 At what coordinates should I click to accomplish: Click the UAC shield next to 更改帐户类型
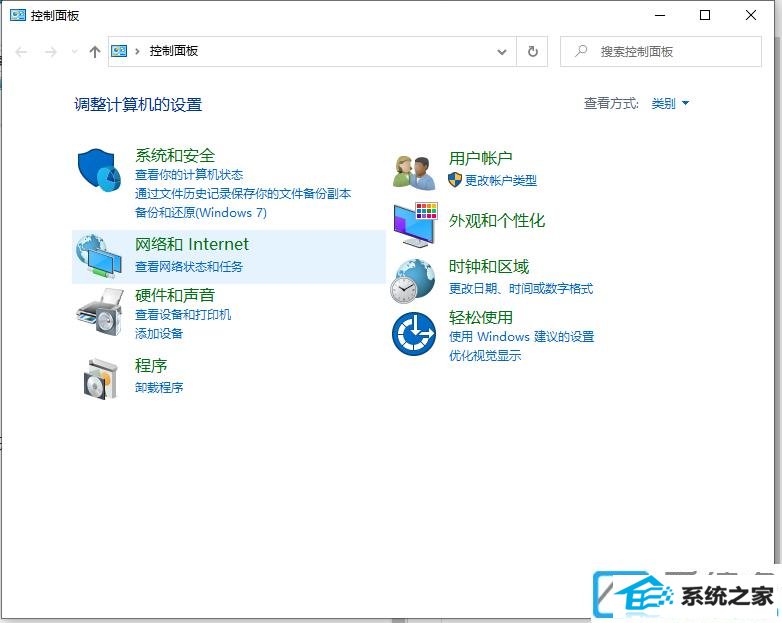pyautogui.click(x=454, y=180)
